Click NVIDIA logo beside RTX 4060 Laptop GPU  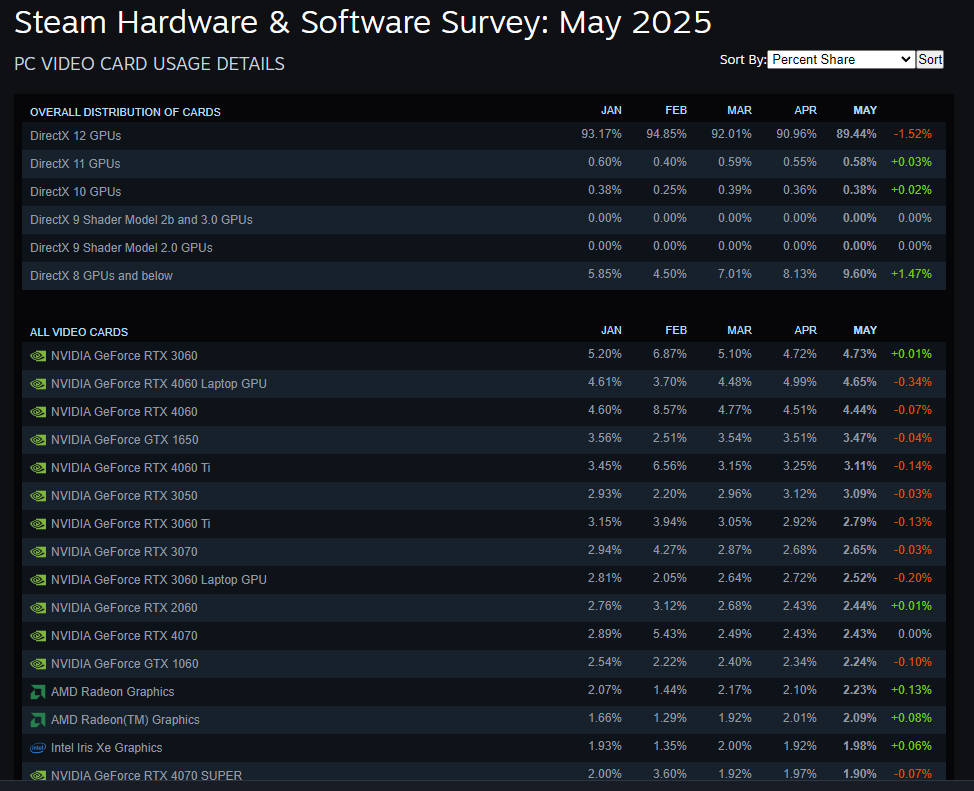pos(38,384)
